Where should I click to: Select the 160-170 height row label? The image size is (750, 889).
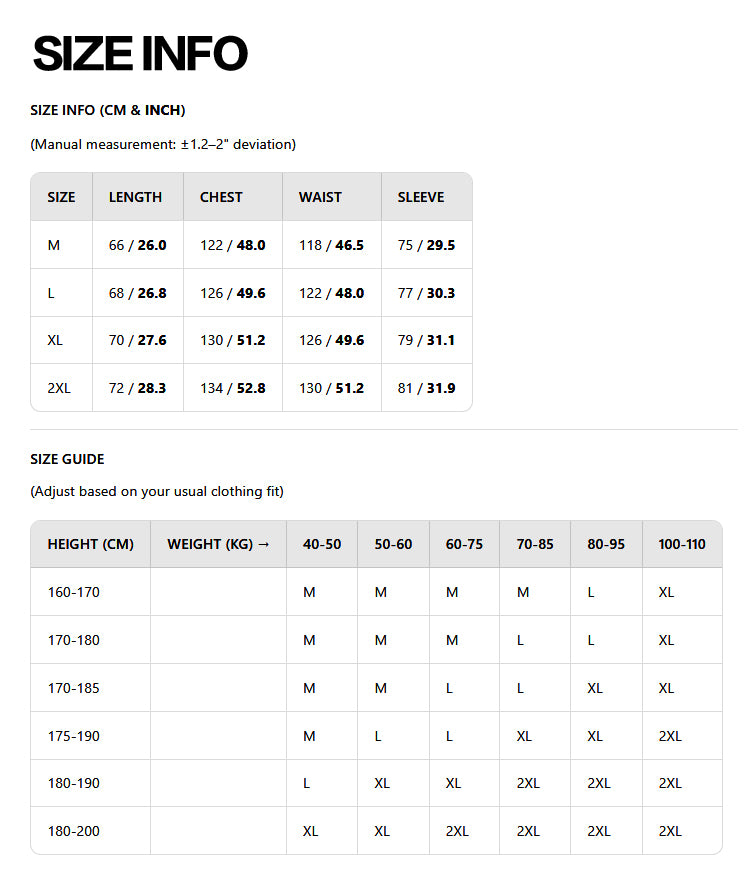[x=74, y=592]
